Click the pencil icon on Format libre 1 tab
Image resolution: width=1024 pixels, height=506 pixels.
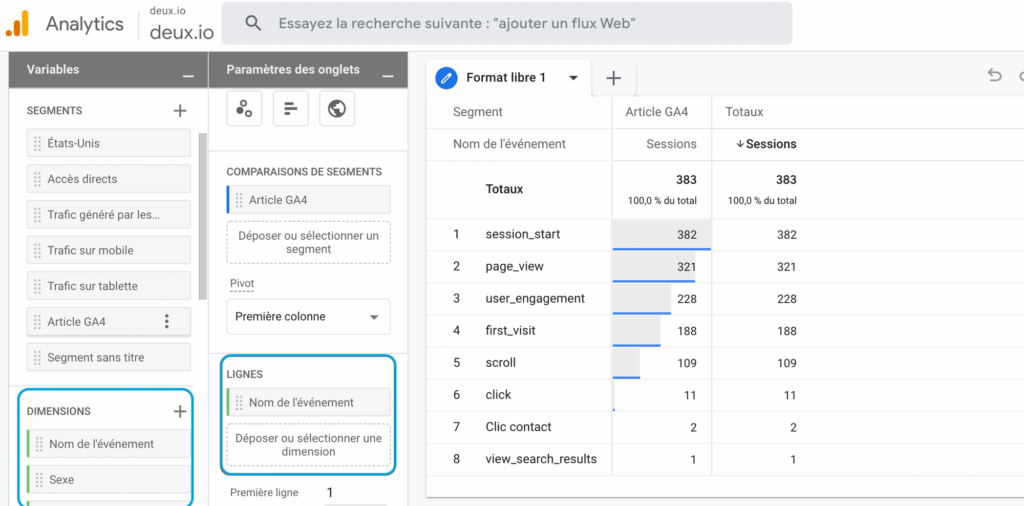tap(446, 78)
